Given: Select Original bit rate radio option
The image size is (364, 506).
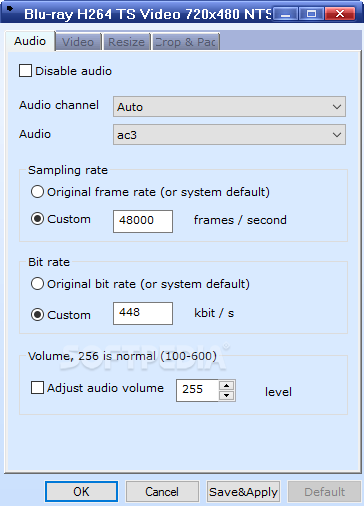Looking at the screenshot, I should pos(37,284).
